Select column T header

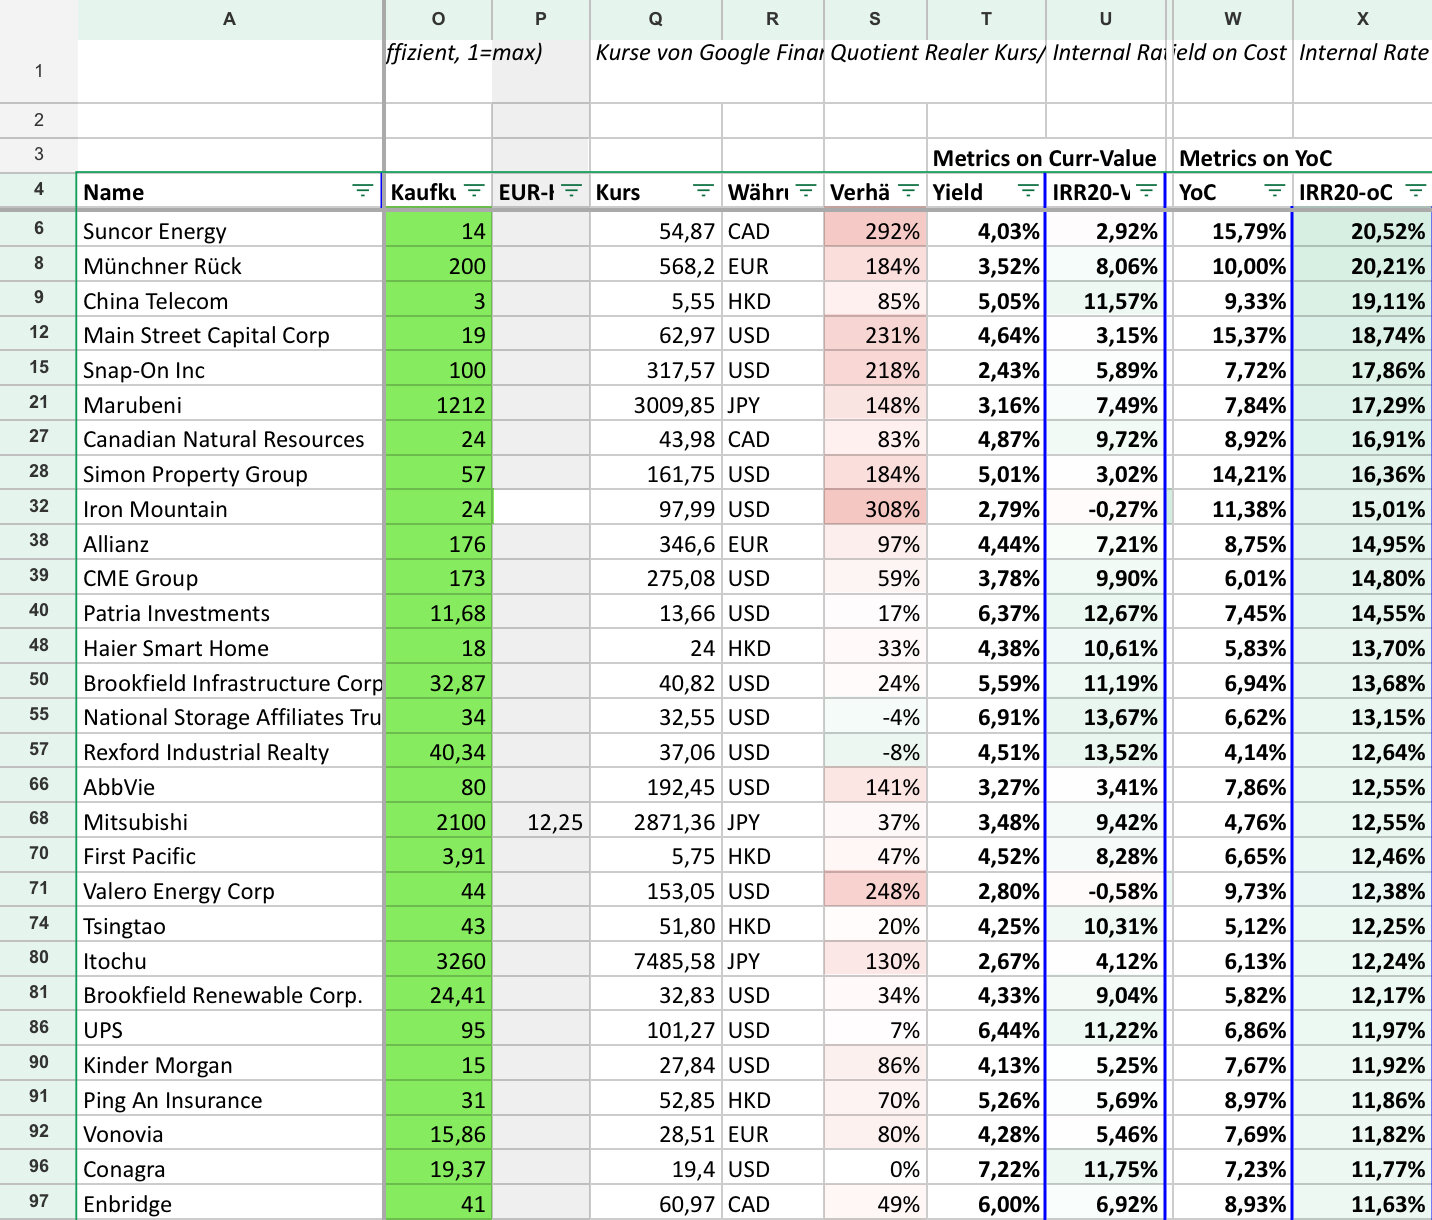click(x=987, y=19)
